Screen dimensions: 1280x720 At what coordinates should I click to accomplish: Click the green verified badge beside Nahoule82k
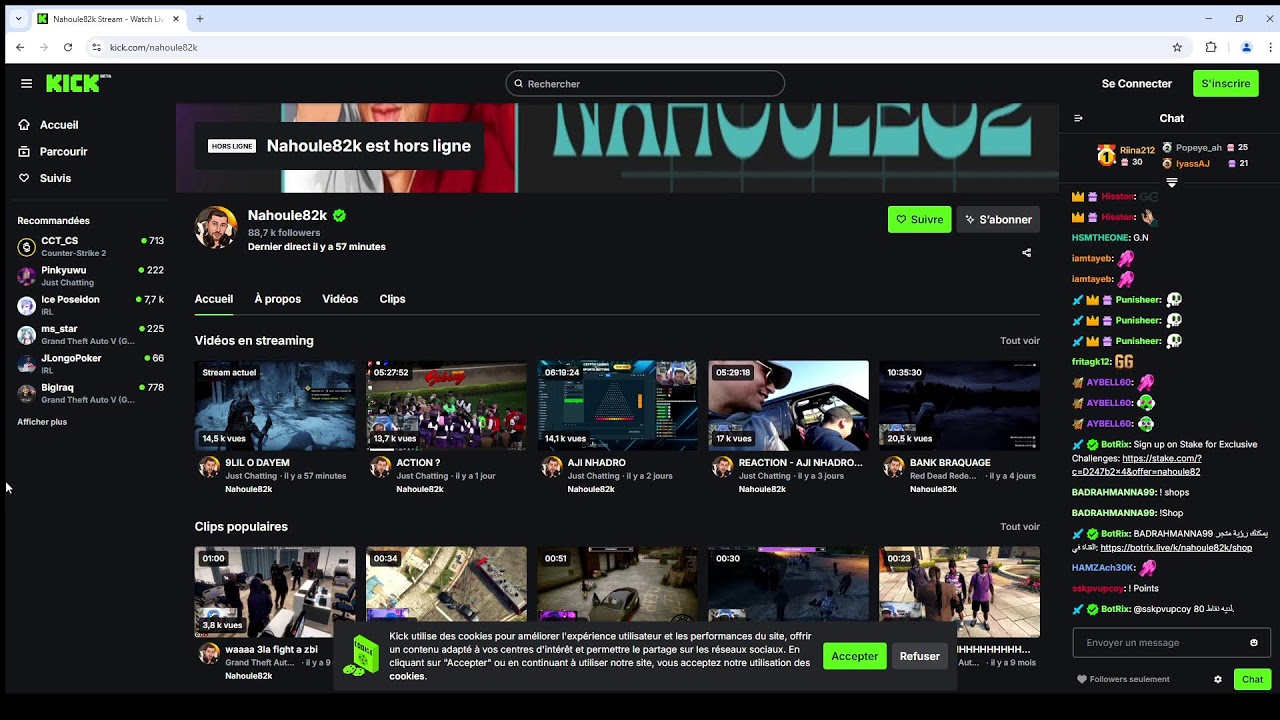pos(340,215)
